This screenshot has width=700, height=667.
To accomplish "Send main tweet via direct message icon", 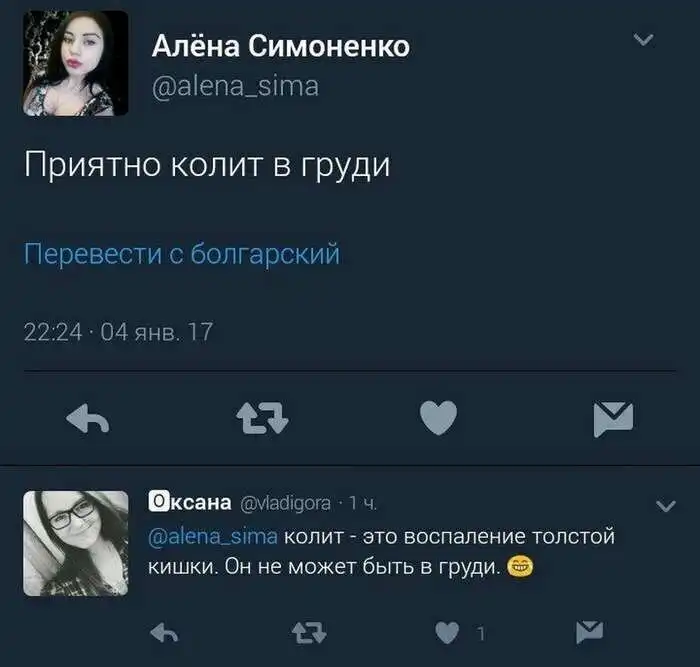I will click(613, 419).
